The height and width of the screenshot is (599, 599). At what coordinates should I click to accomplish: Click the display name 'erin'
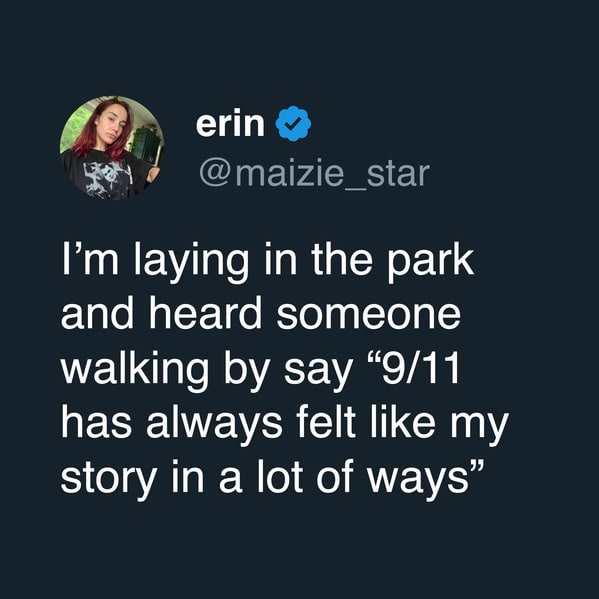[x=230, y=124]
